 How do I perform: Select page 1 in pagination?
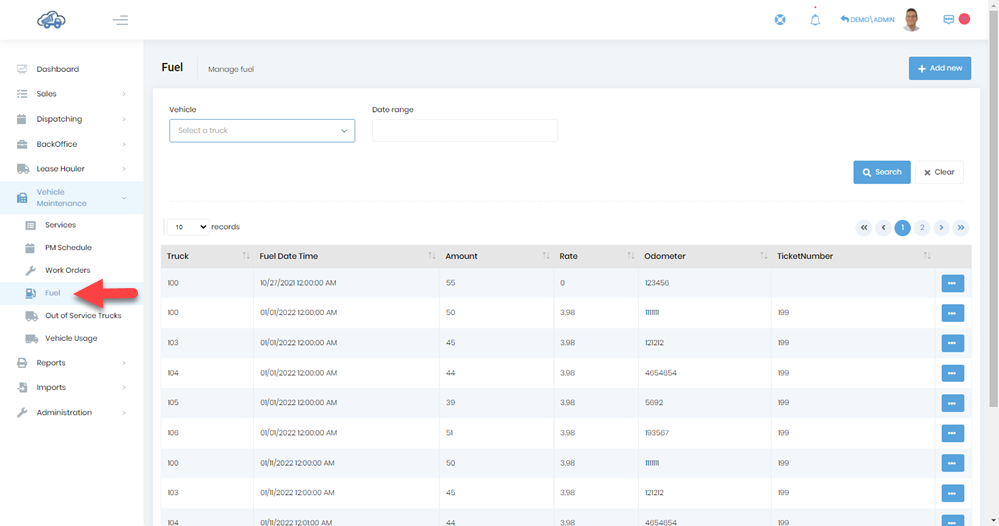click(x=902, y=227)
